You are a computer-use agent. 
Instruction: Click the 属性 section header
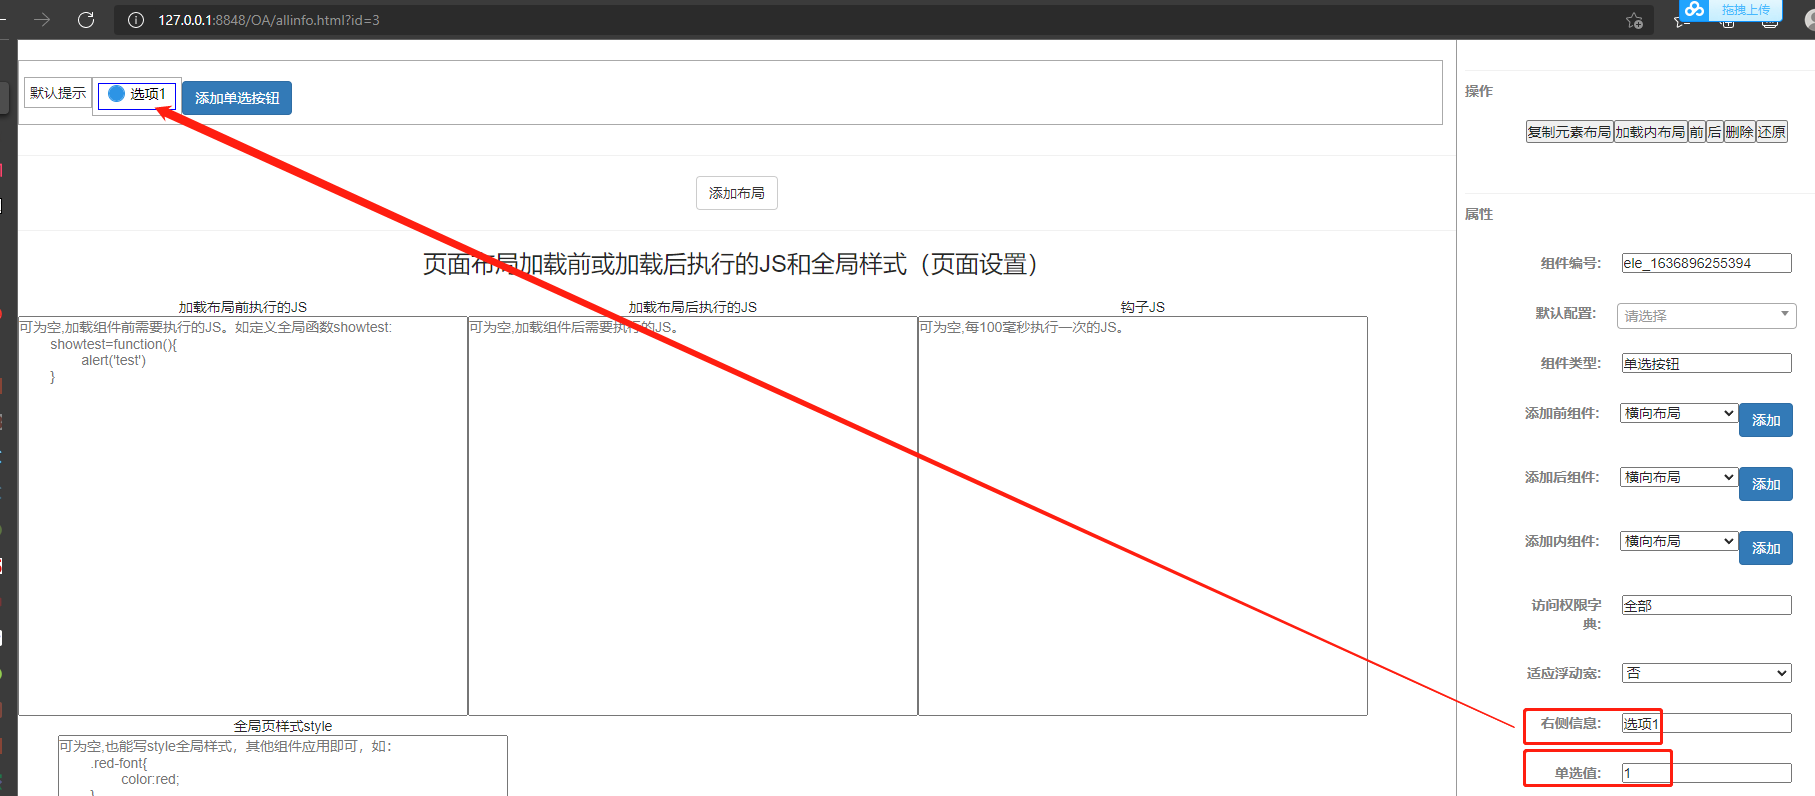point(1478,214)
